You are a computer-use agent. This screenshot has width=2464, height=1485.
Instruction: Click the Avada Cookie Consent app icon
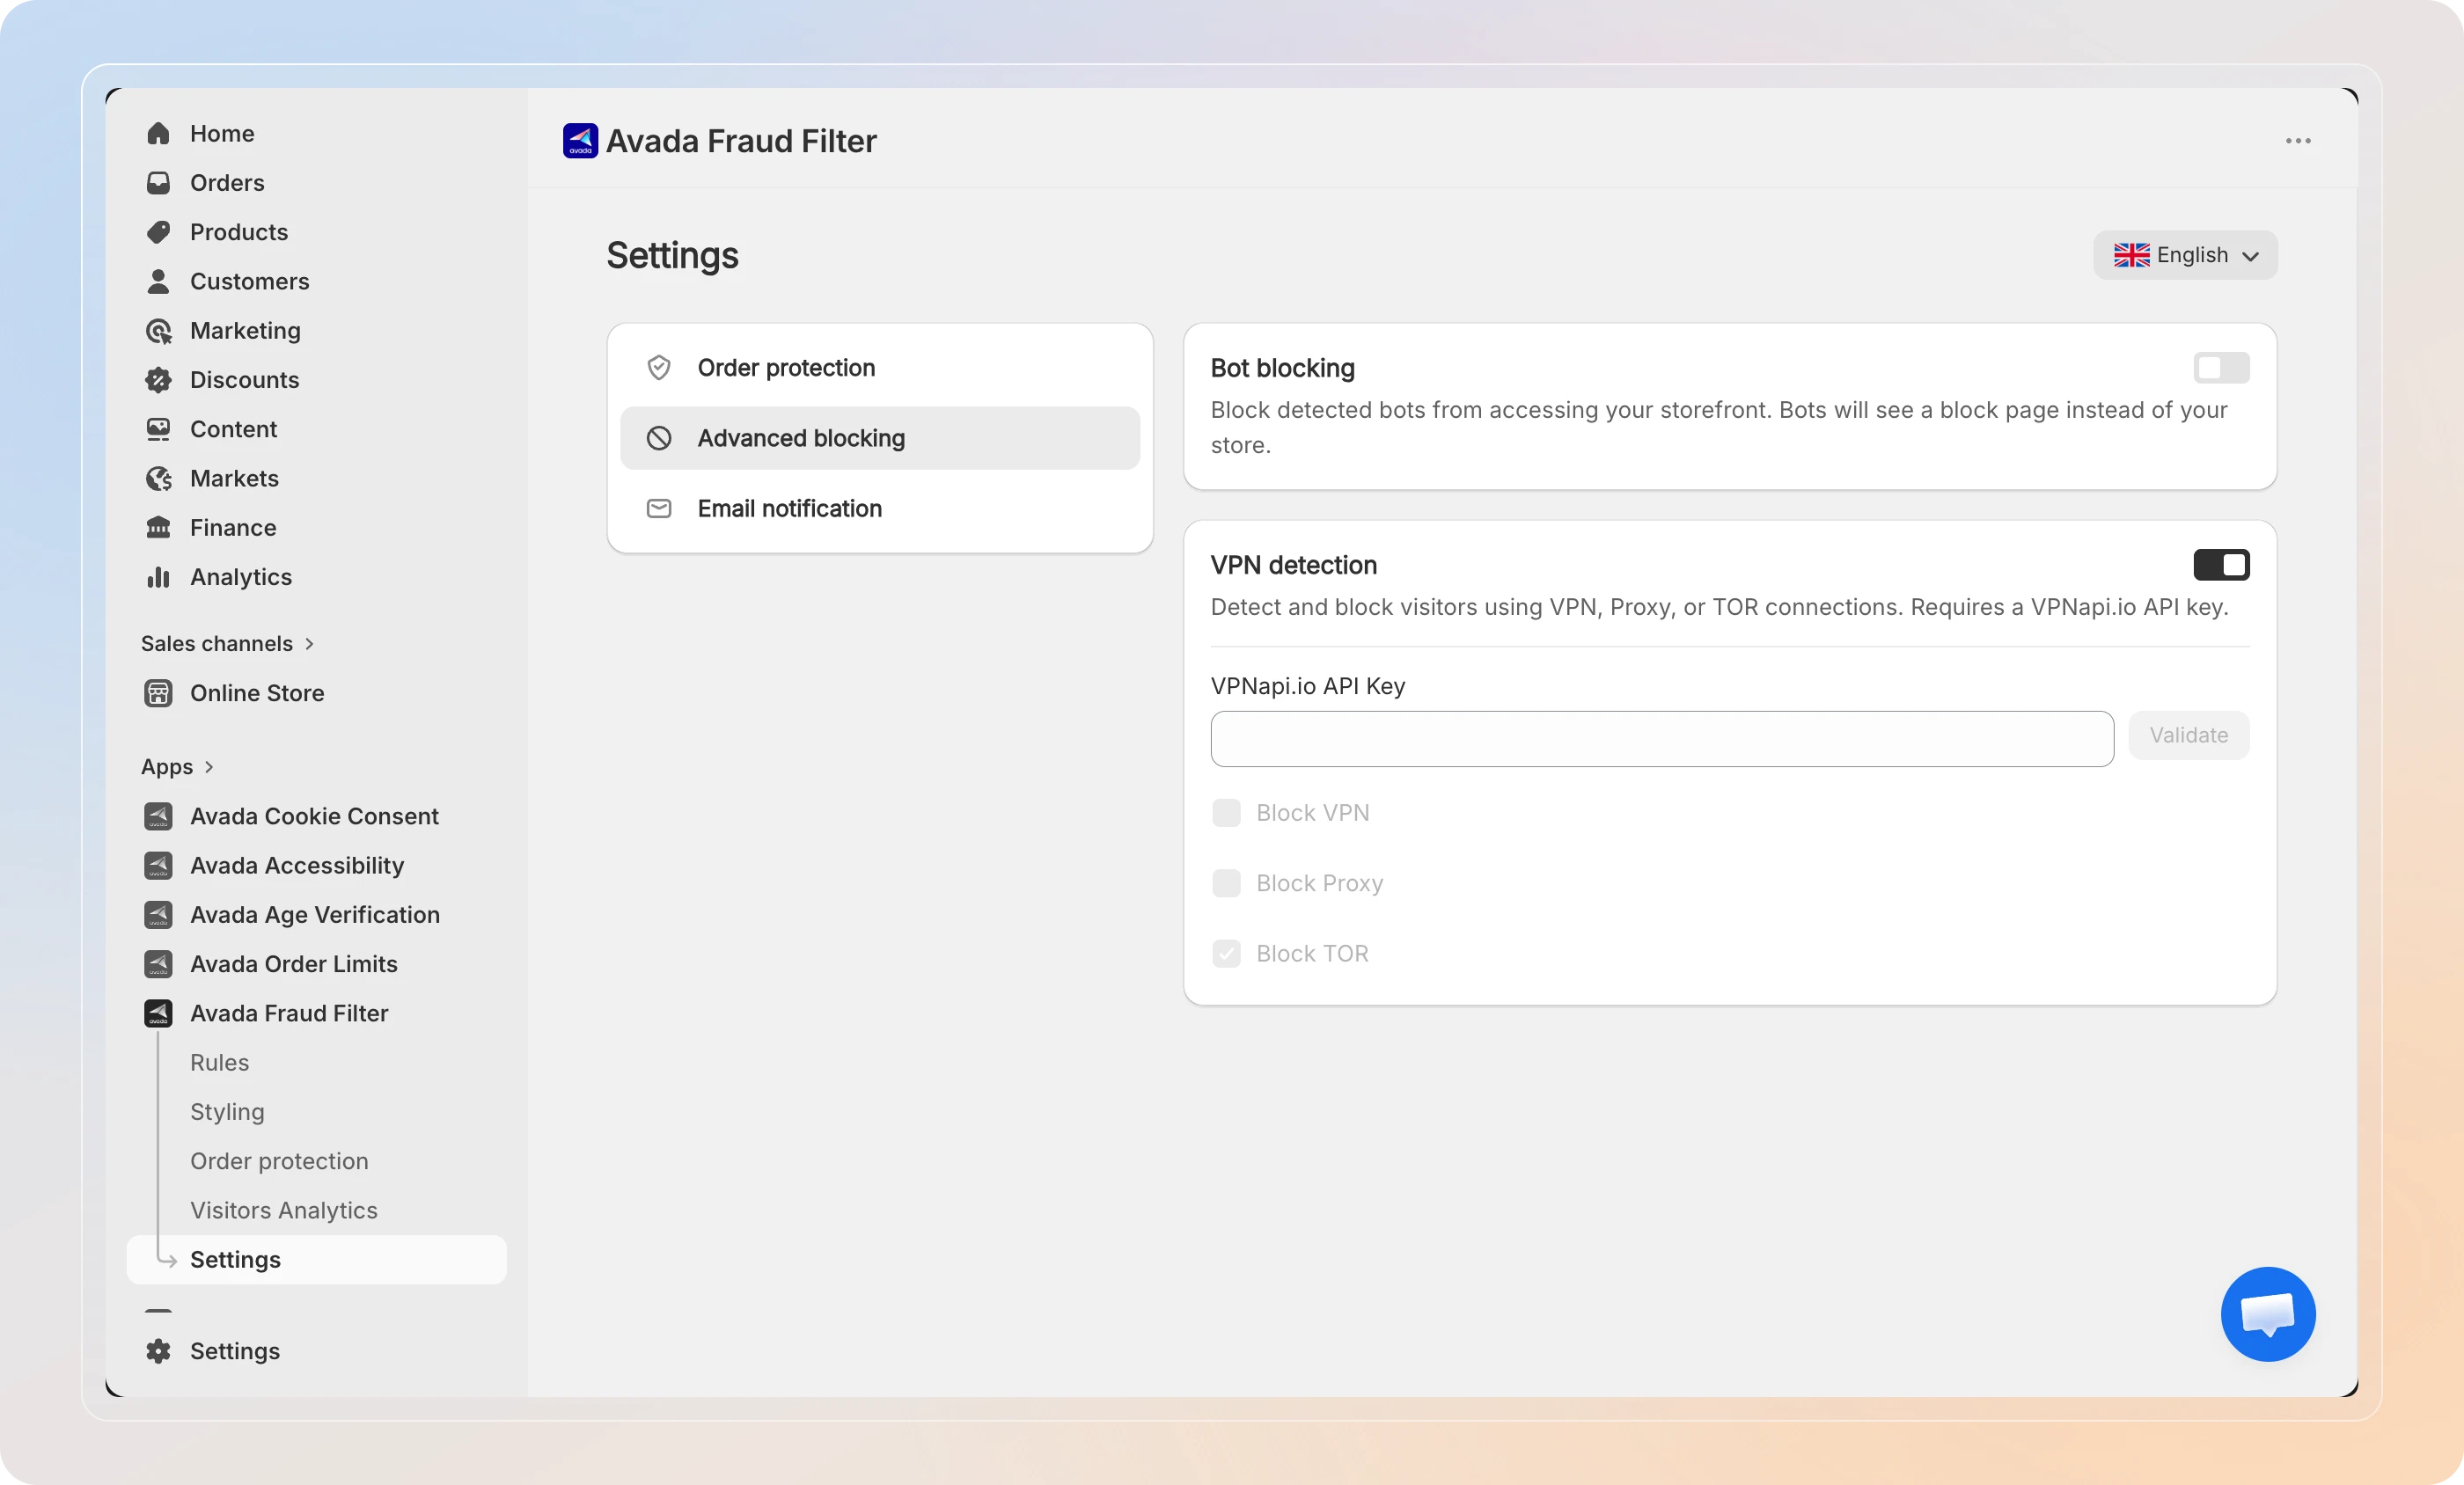158,816
